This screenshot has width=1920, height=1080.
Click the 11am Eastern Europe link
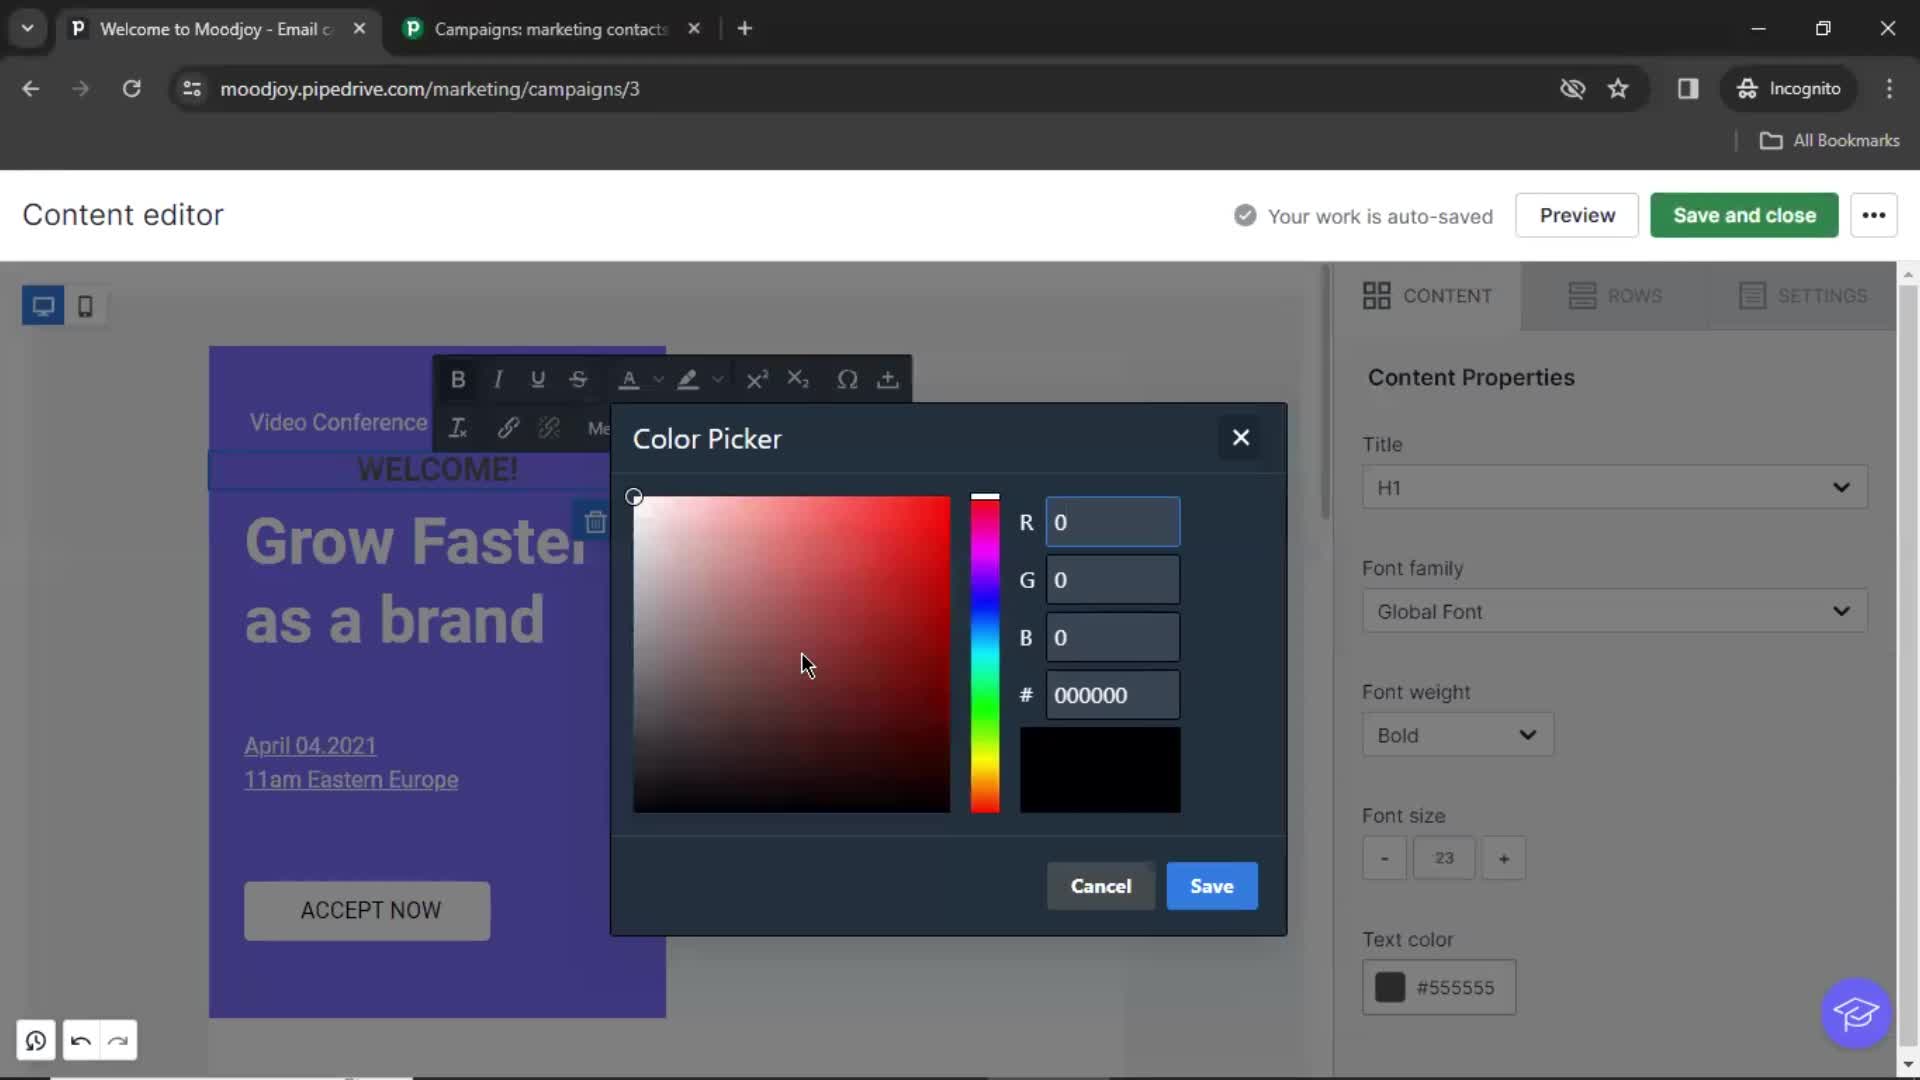(351, 780)
